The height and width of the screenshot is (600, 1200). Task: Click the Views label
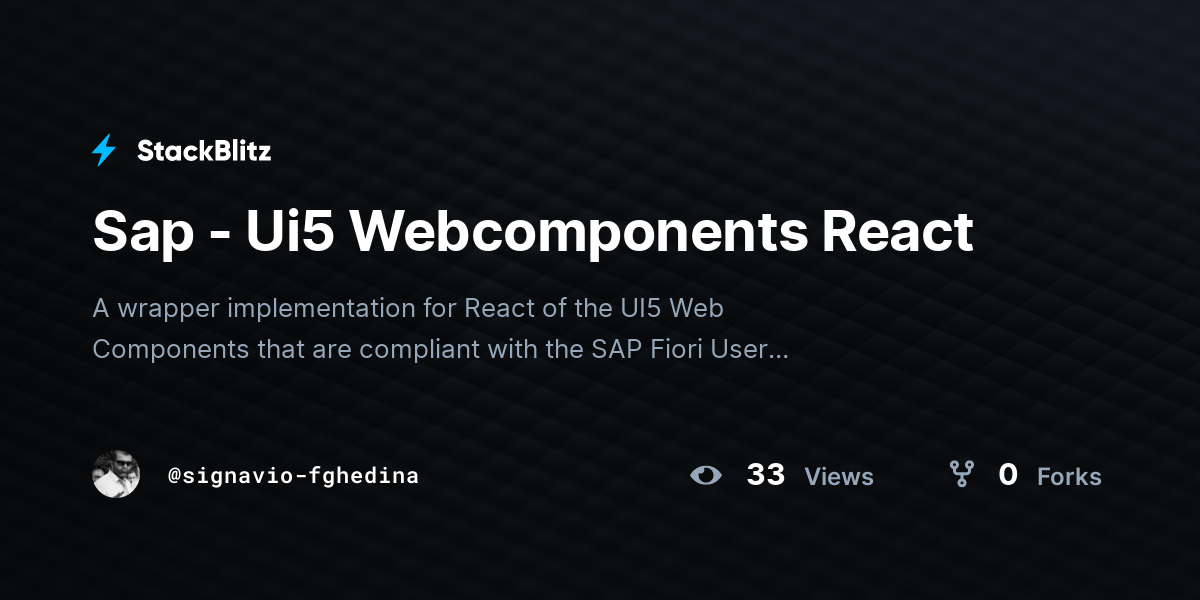click(839, 477)
